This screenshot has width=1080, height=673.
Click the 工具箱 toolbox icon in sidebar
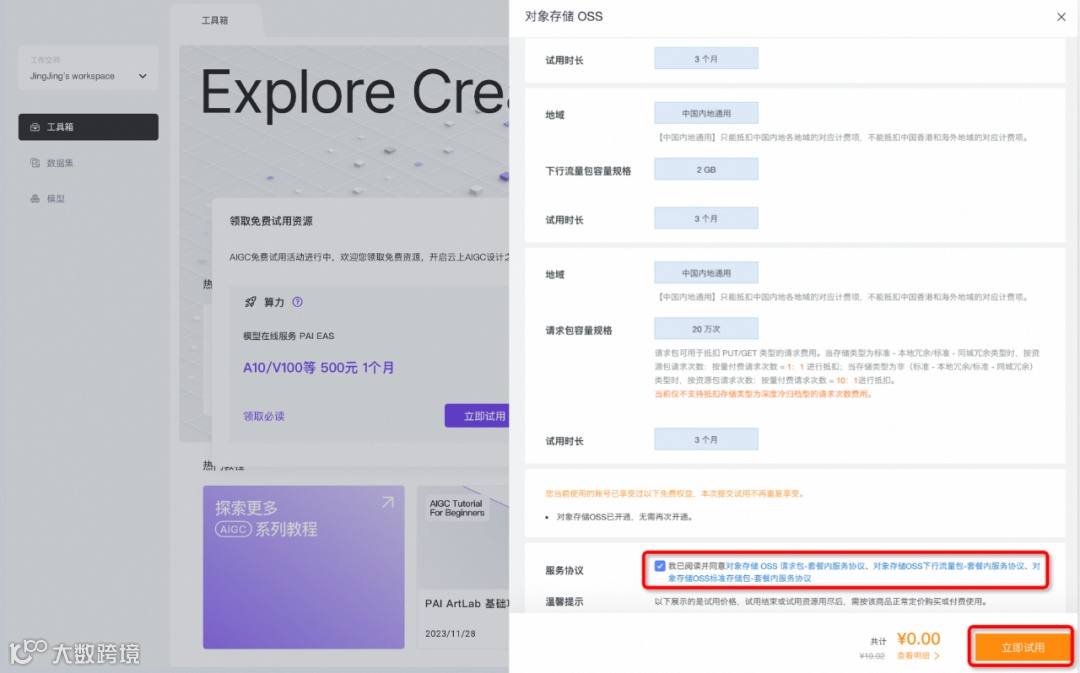pos(34,127)
